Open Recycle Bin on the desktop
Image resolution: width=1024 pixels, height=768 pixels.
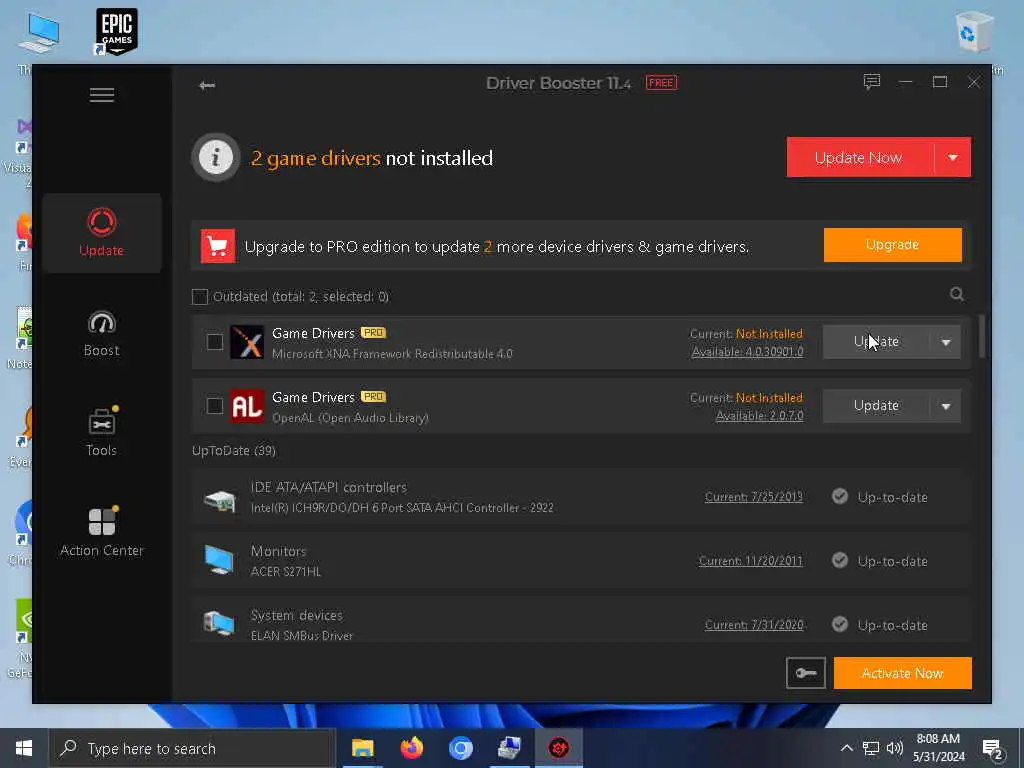point(974,32)
